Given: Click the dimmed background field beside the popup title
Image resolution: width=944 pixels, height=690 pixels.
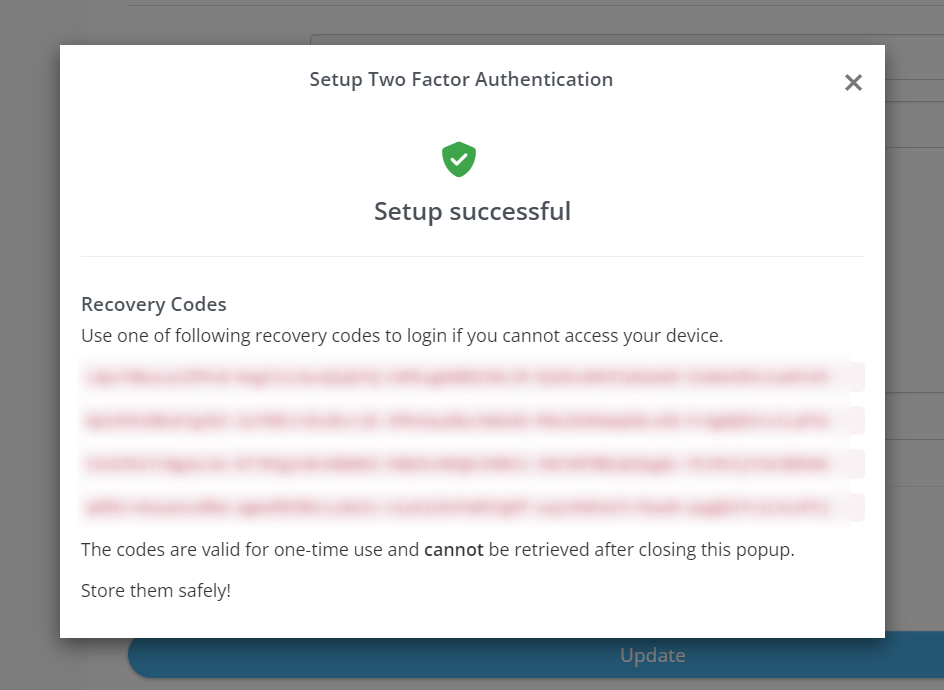Looking at the screenshot, I should [914, 90].
